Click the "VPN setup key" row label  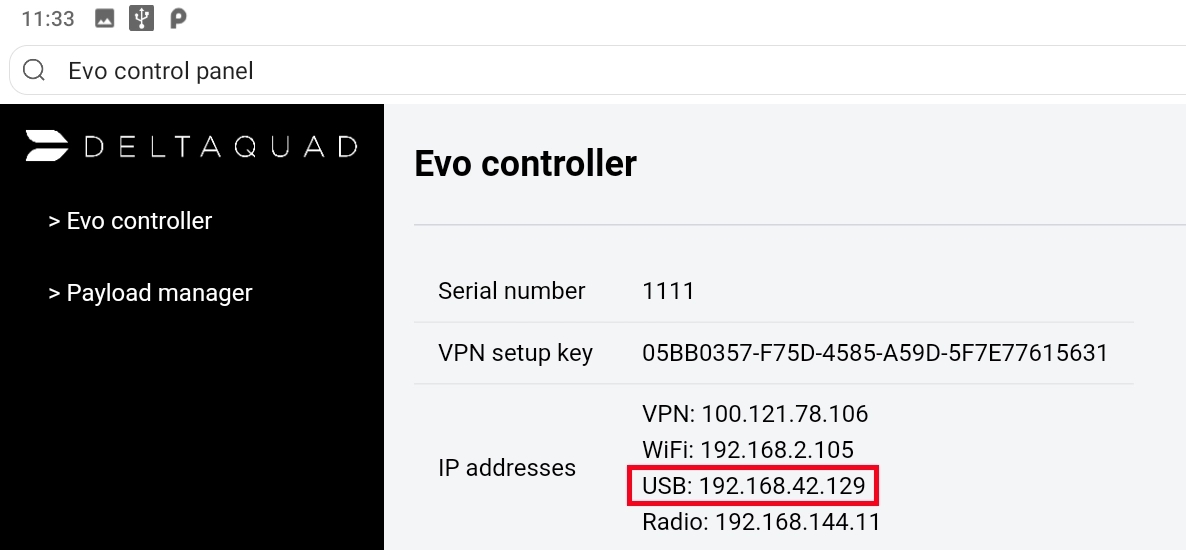515,353
